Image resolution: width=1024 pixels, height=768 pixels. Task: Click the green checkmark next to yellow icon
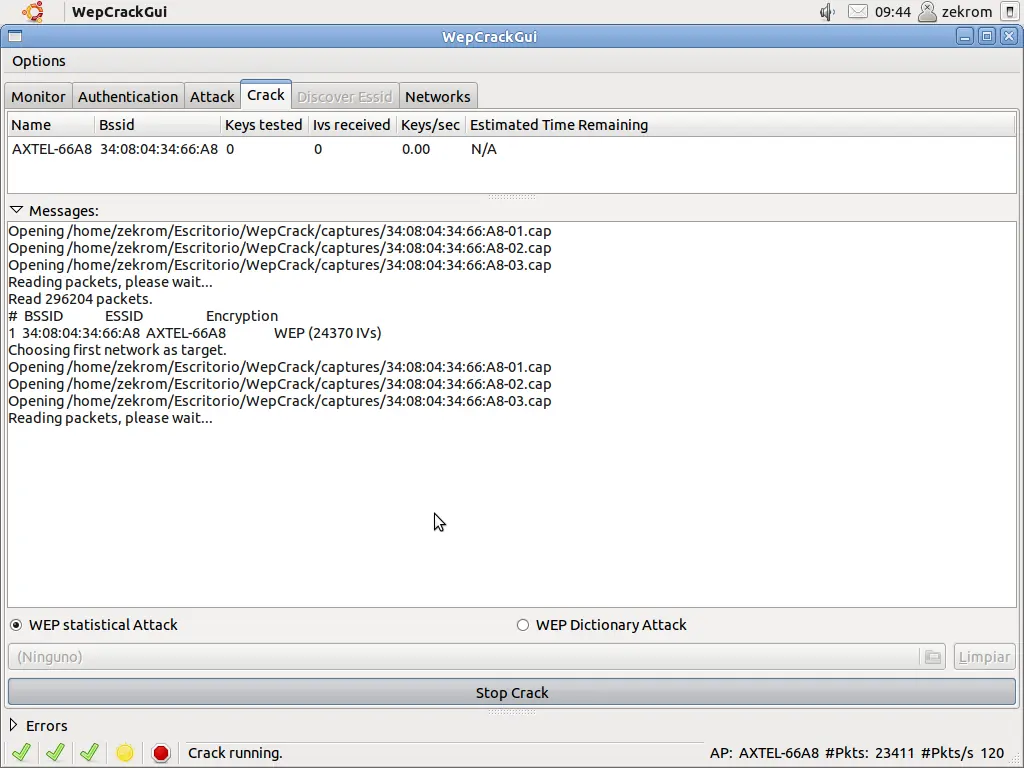pyautogui.click(x=89, y=752)
